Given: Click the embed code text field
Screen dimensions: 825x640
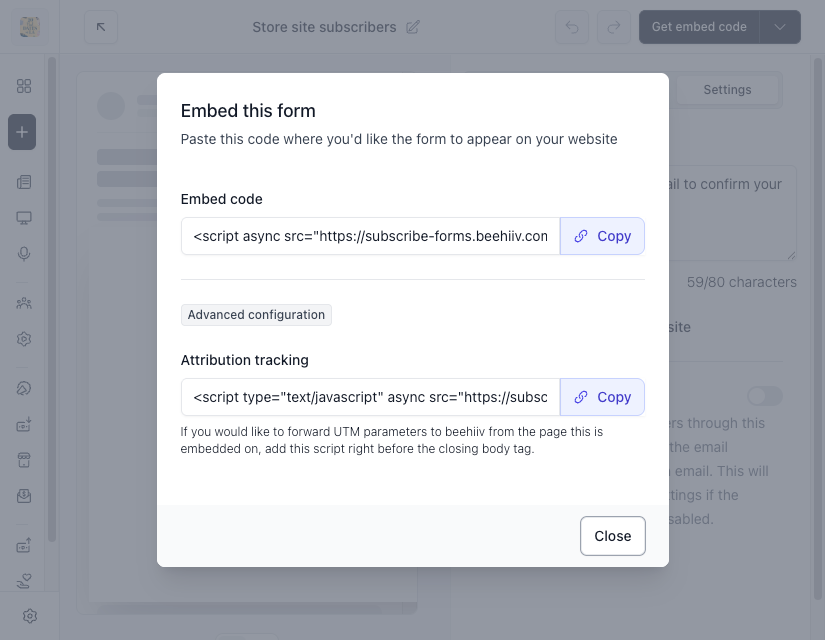Looking at the screenshot, I should click(370, 236).
